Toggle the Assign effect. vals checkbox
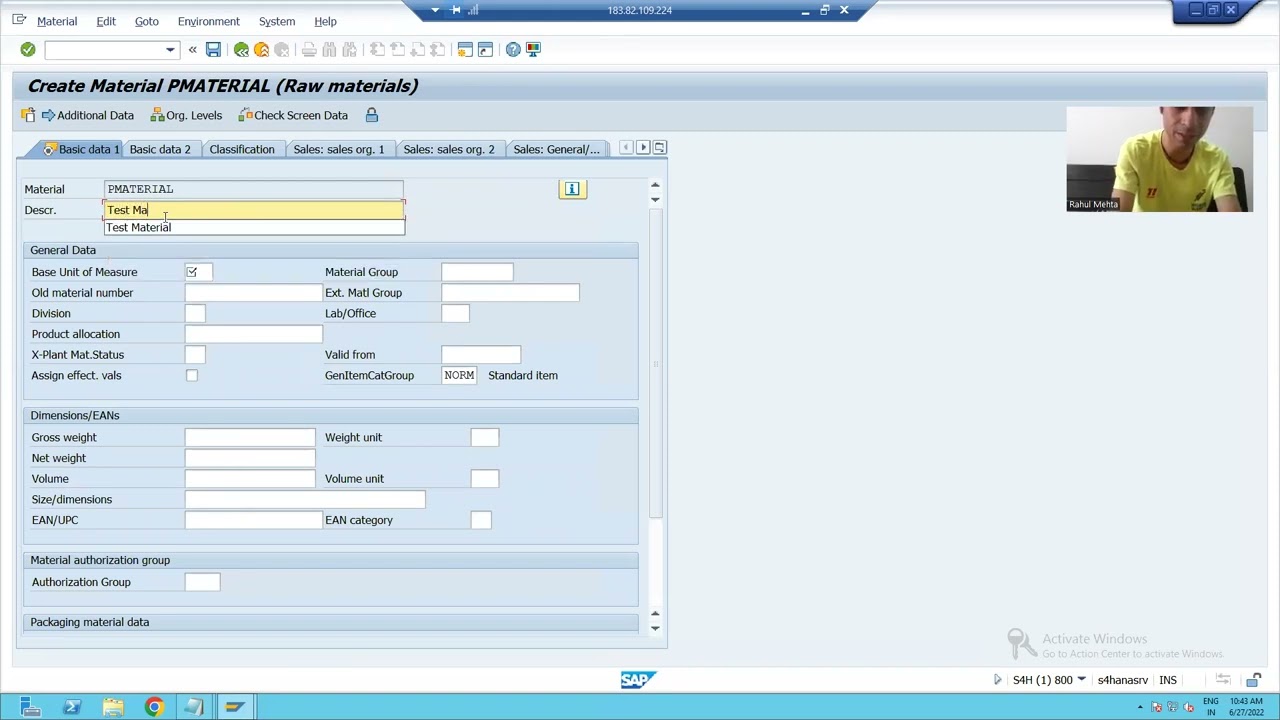 coord(191,375)
